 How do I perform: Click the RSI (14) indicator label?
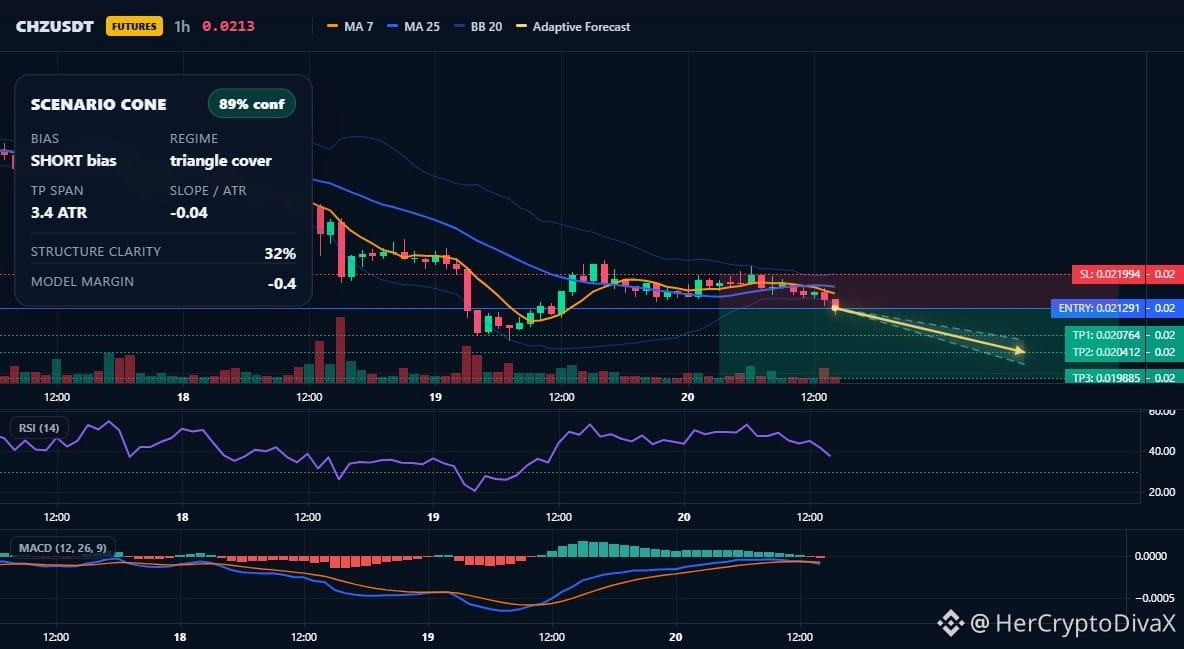[39, 428]
